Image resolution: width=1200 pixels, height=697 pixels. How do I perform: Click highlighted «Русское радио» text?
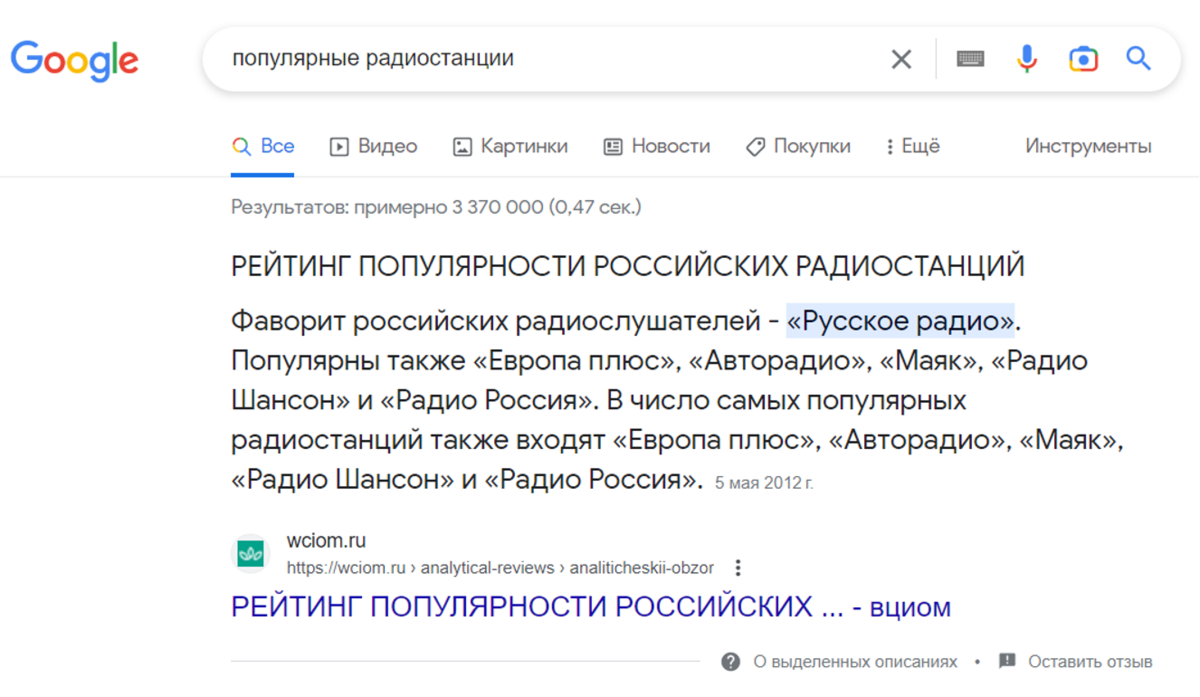[900, 322]
